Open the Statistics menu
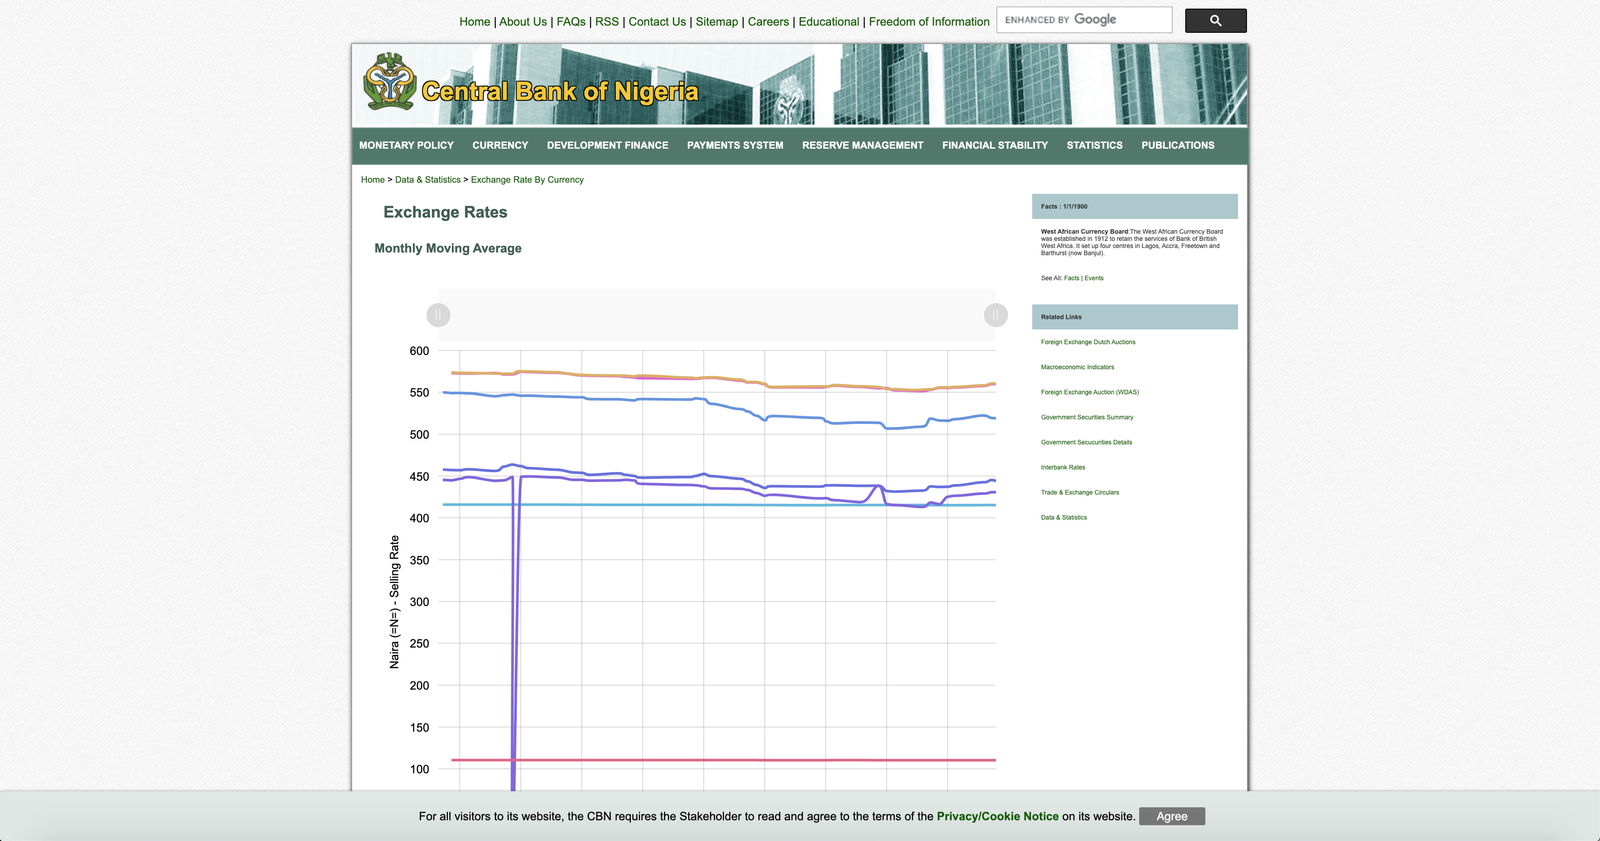The image size is (1600, 841). tap(1094, 145)
